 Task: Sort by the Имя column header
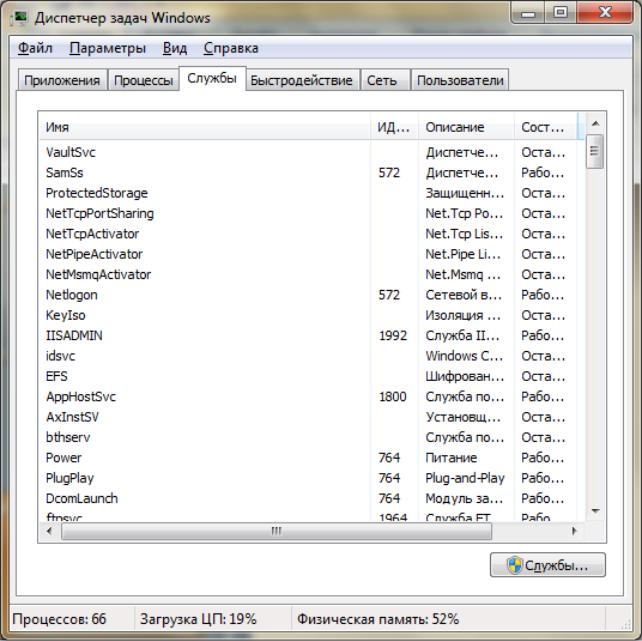205,127
